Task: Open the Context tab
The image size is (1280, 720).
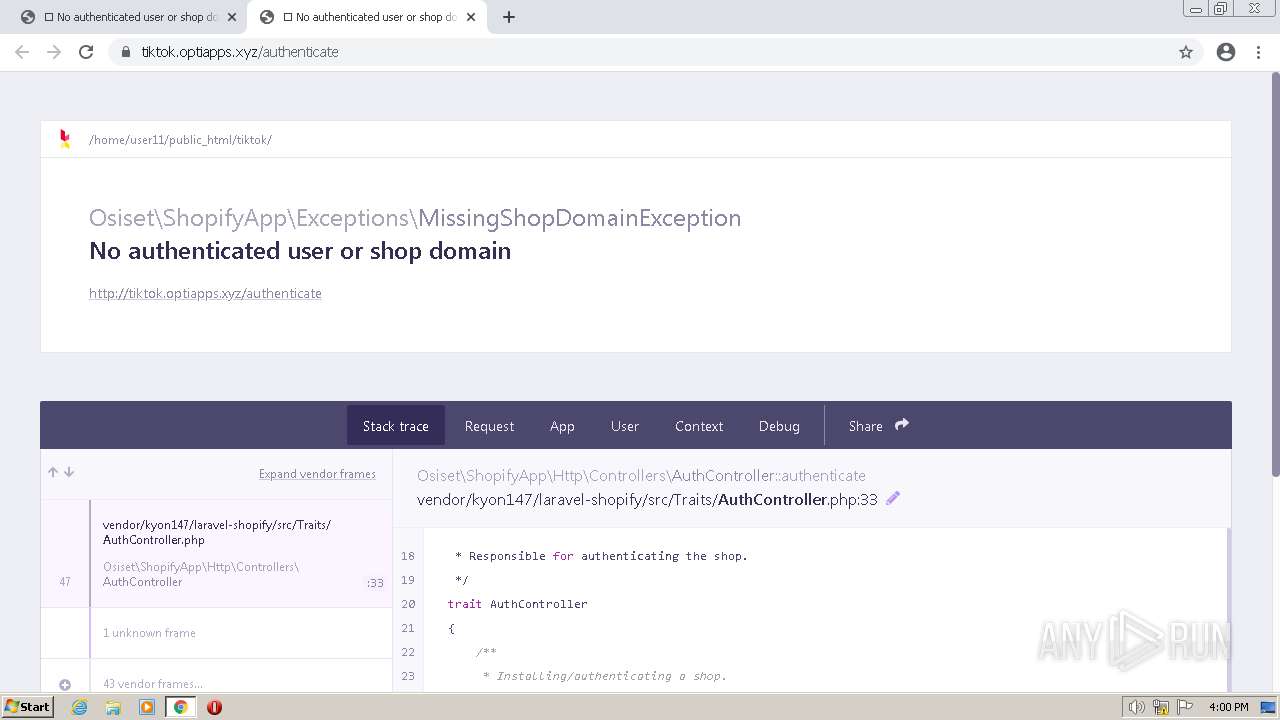Action: click(699, 426)
